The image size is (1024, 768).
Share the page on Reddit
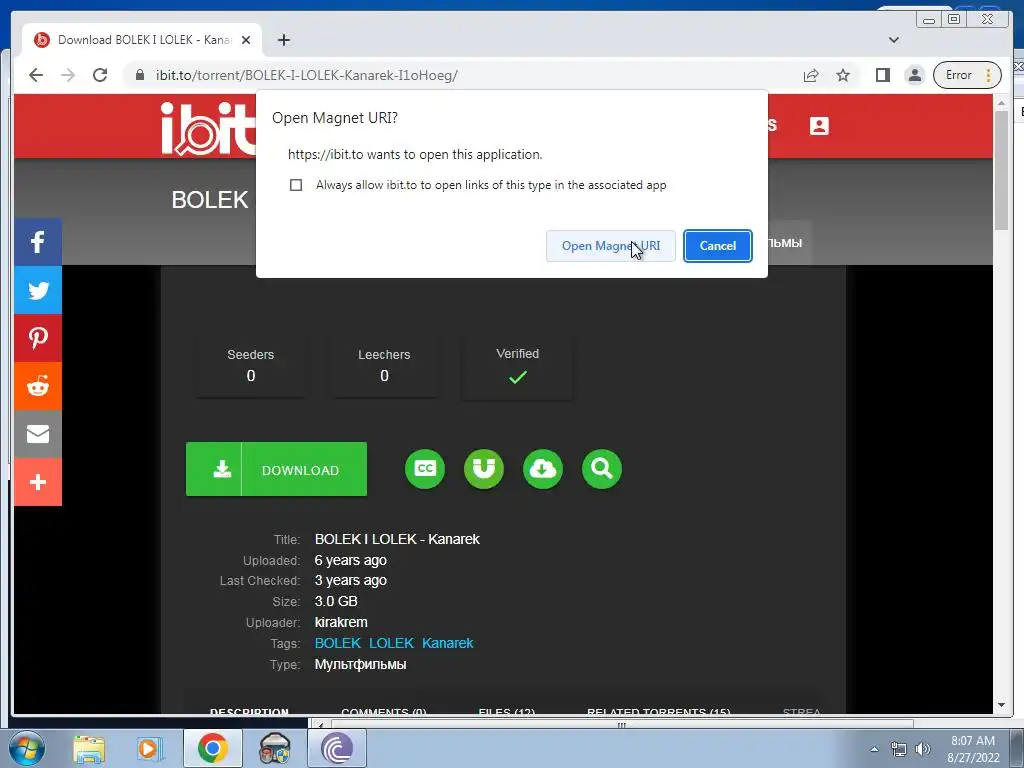click(38, 386)
